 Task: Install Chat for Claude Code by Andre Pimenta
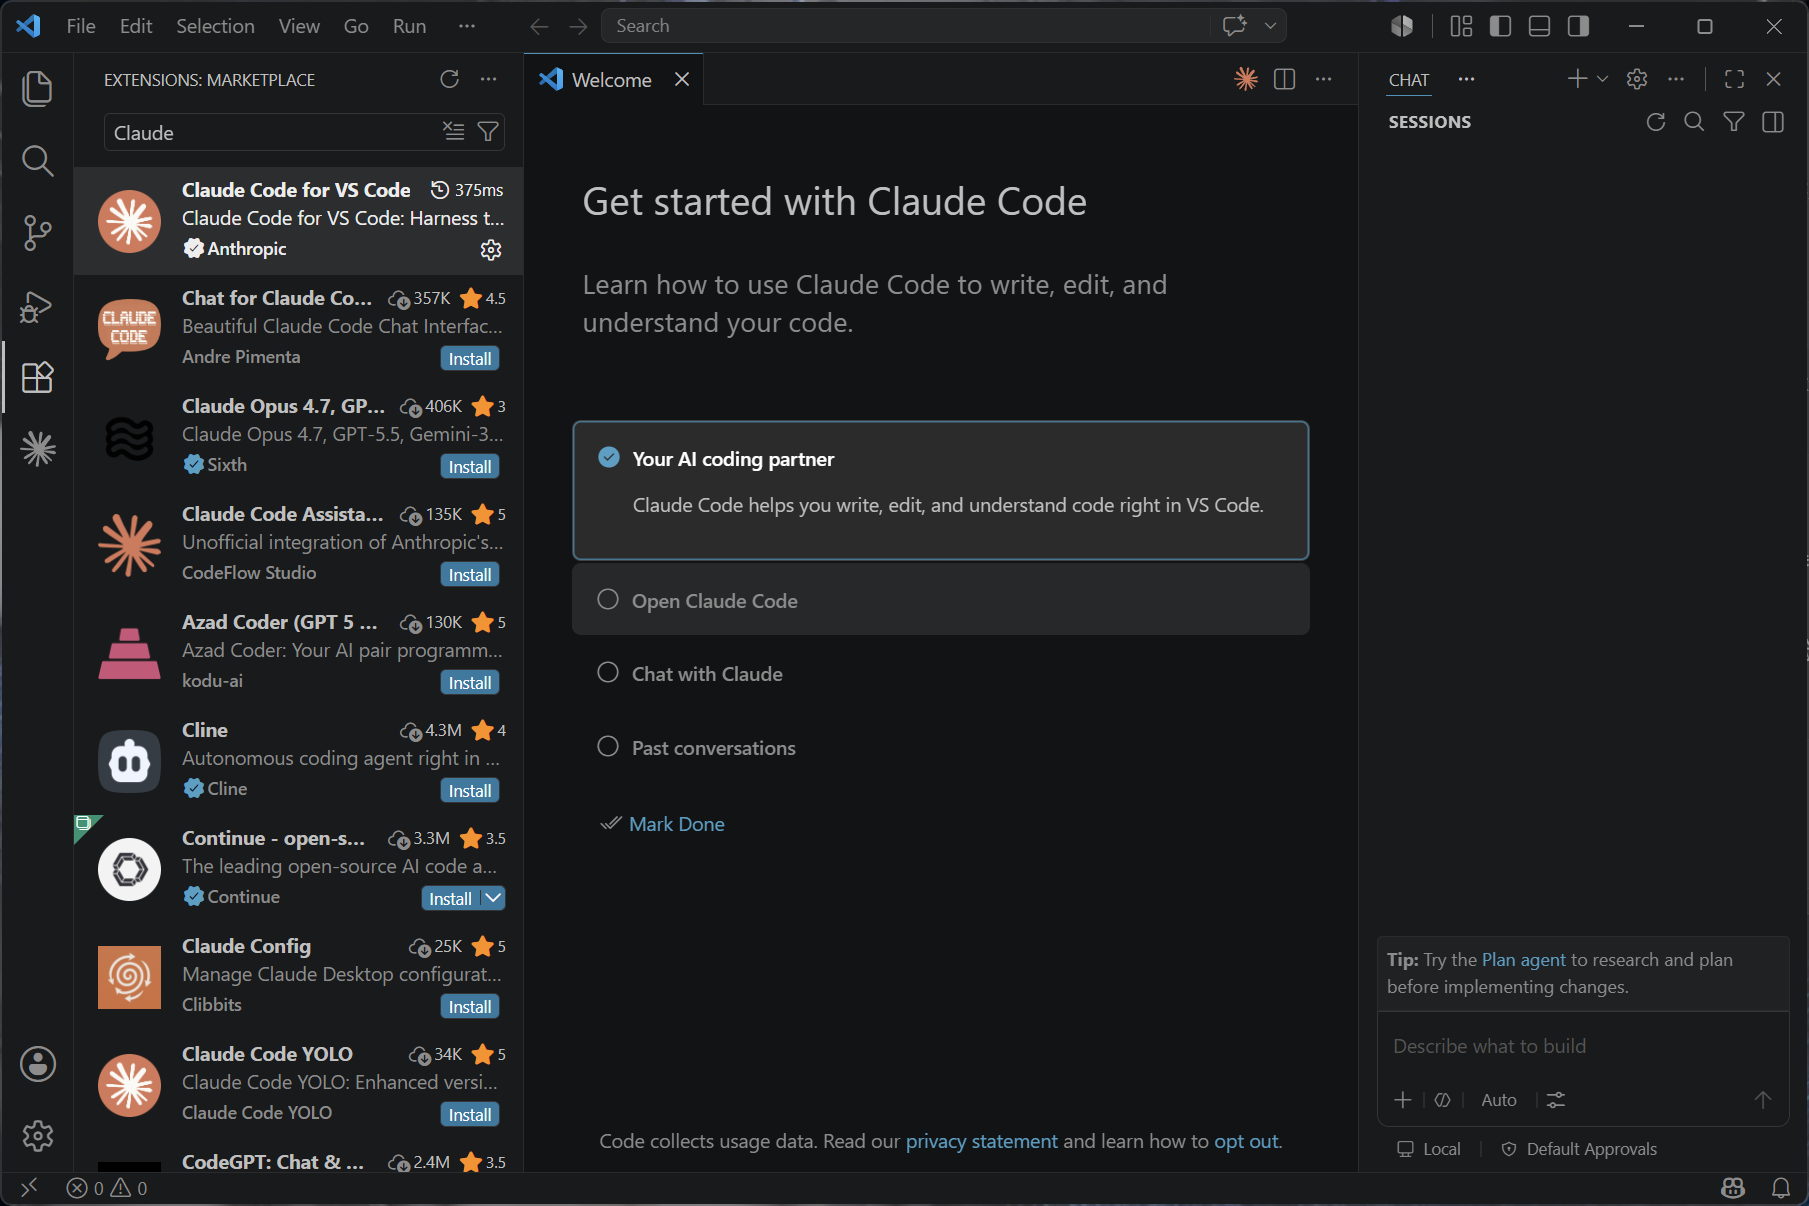click(470, 358)
